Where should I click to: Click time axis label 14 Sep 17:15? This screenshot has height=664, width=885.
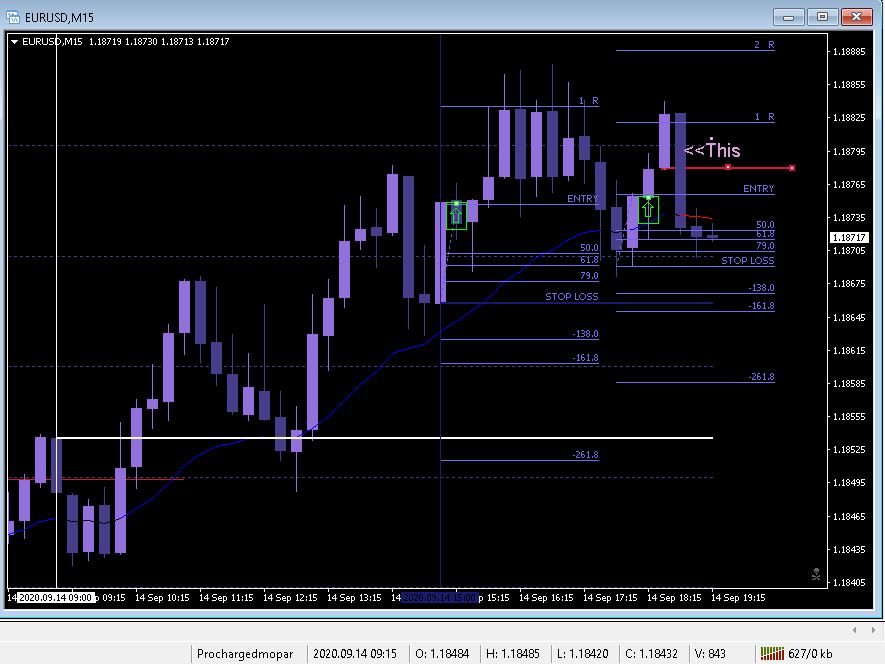click(610, 597)
